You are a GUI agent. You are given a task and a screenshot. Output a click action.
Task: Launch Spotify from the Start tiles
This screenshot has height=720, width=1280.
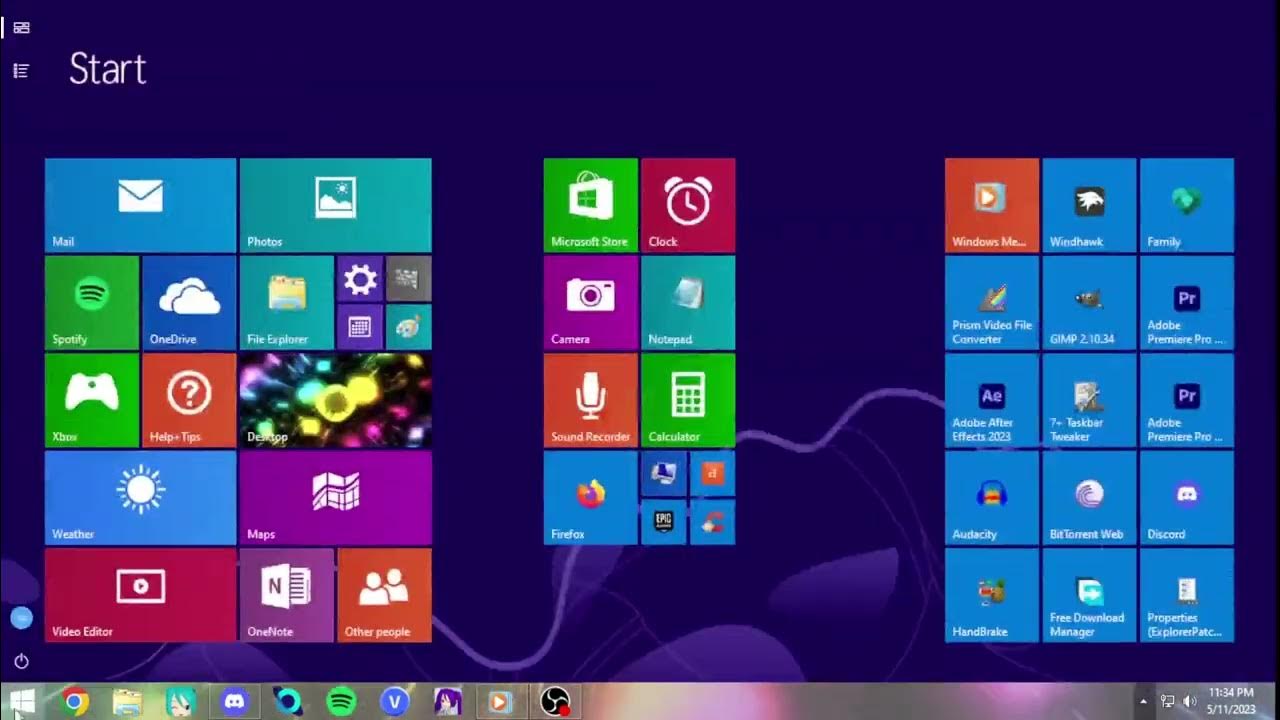pos(92,302)
